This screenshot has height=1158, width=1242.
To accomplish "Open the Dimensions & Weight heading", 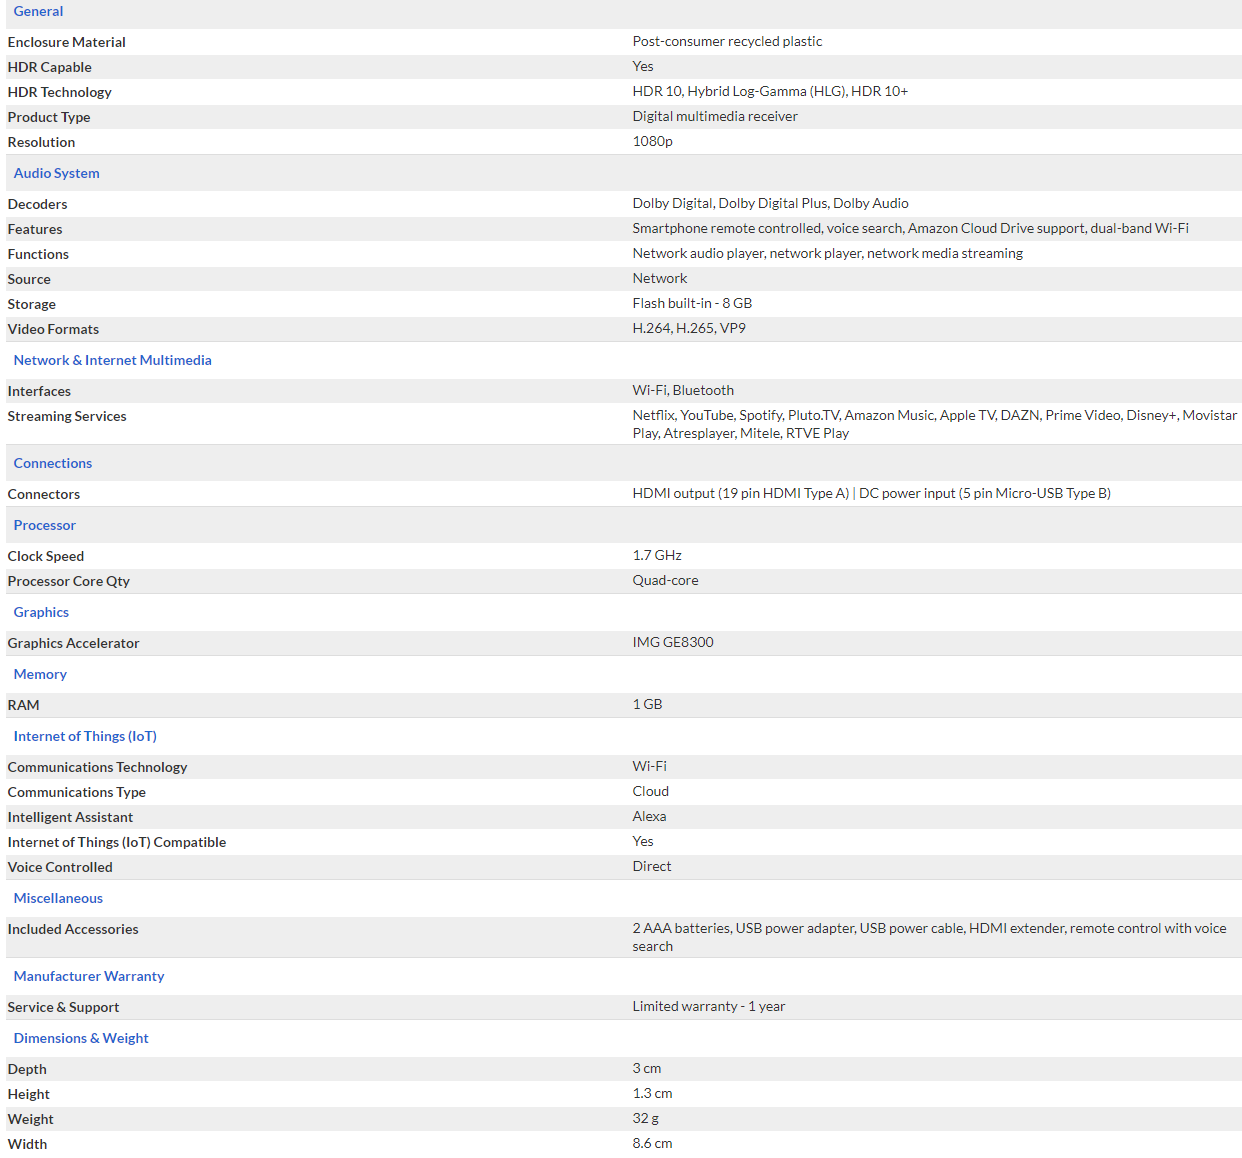I will click(81, 1038).
